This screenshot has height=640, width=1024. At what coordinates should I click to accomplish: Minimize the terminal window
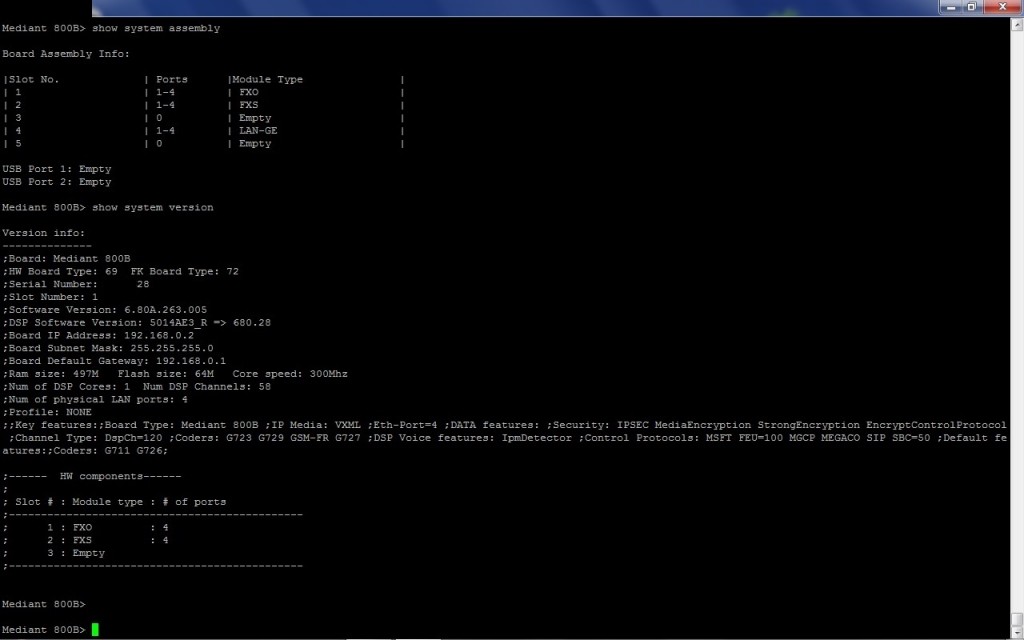click(x=951, y=7)
